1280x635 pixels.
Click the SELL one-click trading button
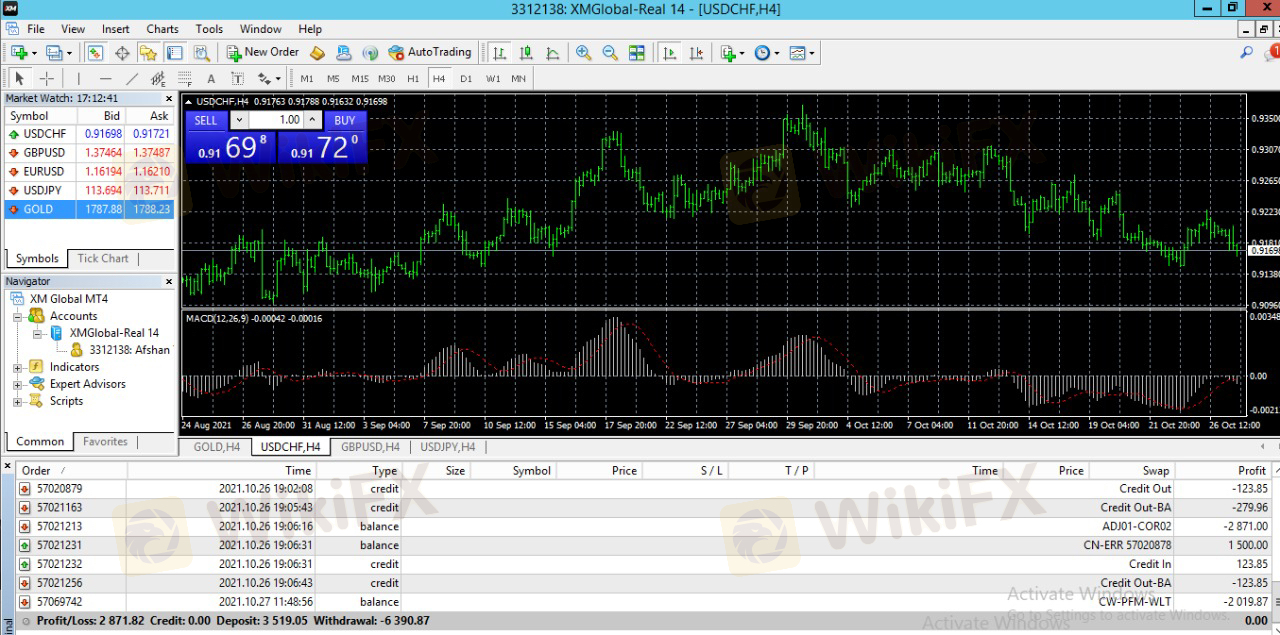205,120
